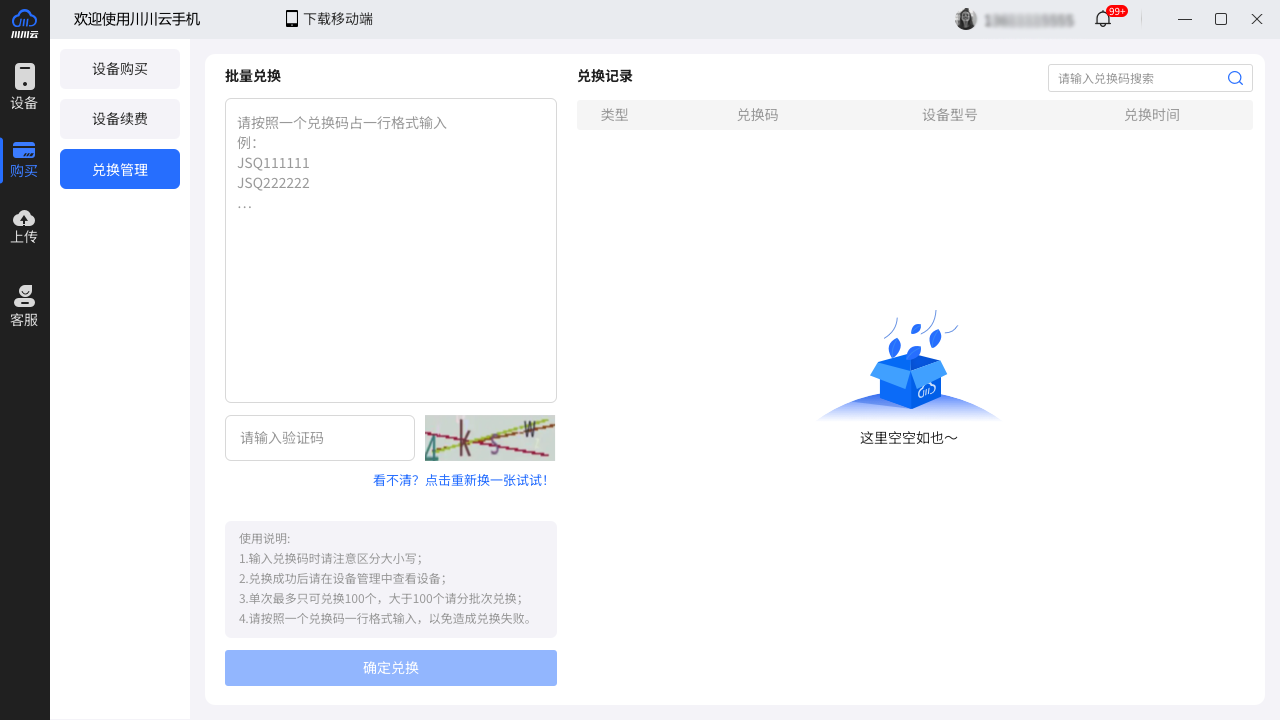Focus the batch redemption code textarea
This screenshot has height=720, width=1280.
tap(390, 250)
